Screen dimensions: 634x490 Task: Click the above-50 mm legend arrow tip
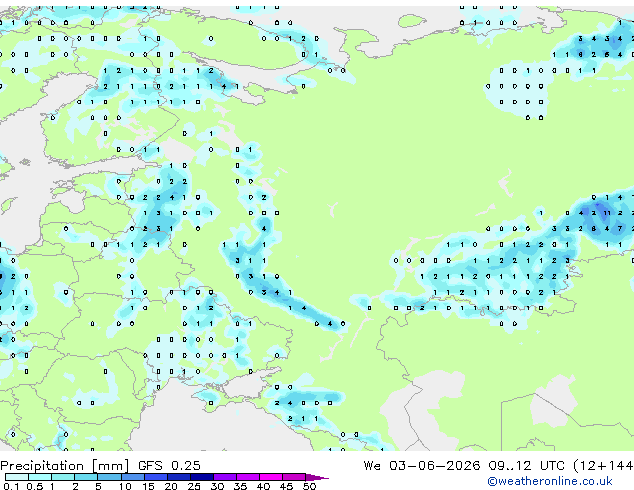(317, 477)
